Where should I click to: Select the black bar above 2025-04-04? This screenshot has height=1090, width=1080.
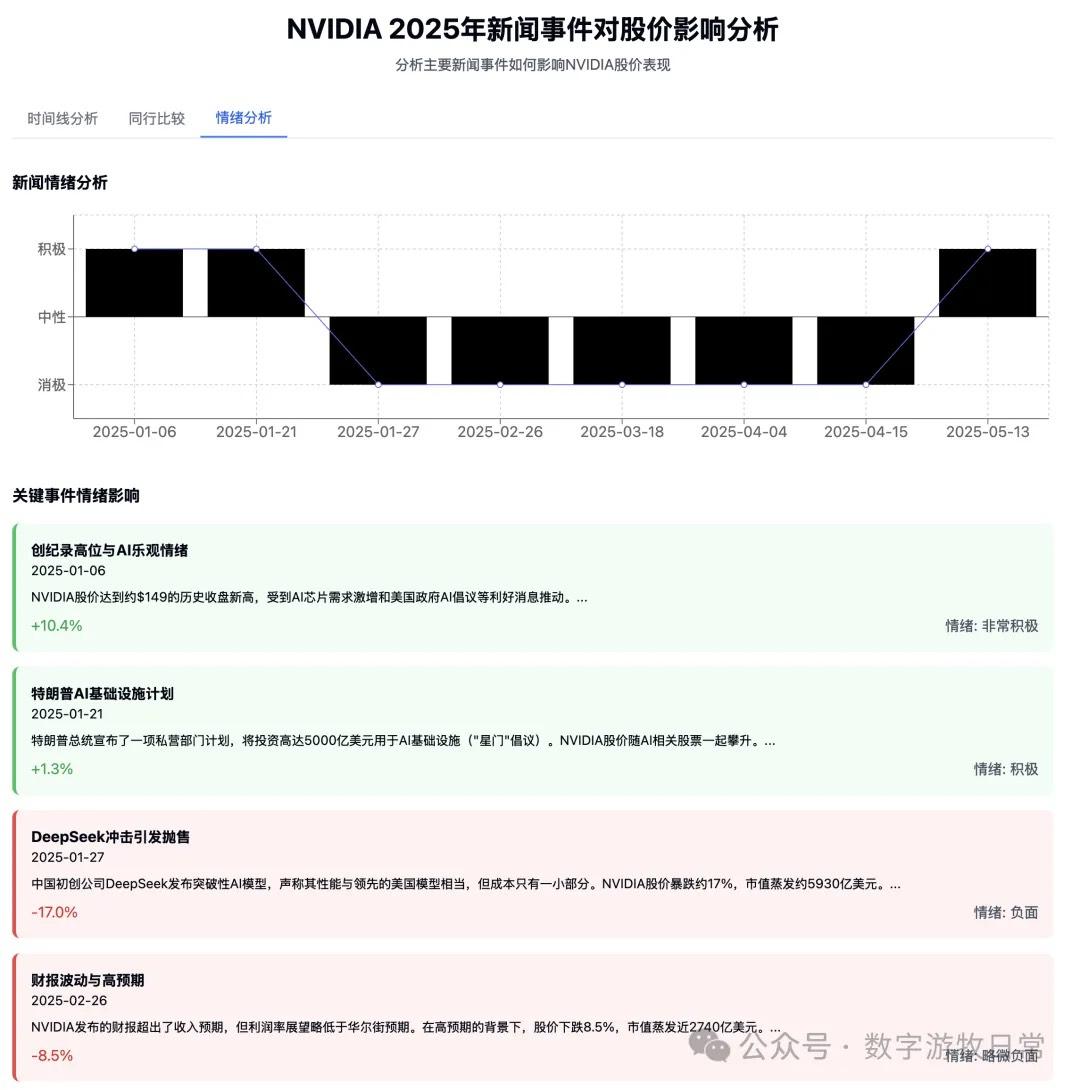point(744,350)
